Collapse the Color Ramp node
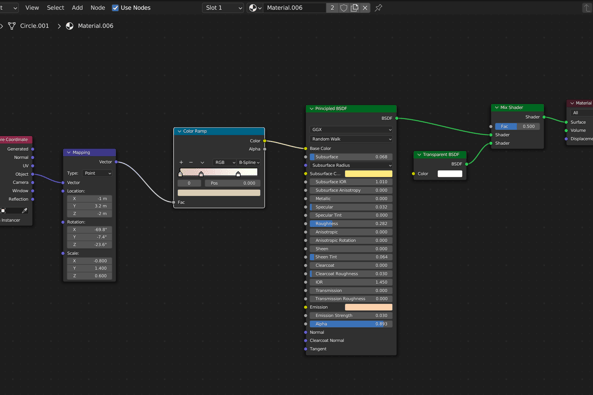 (179, 131)
